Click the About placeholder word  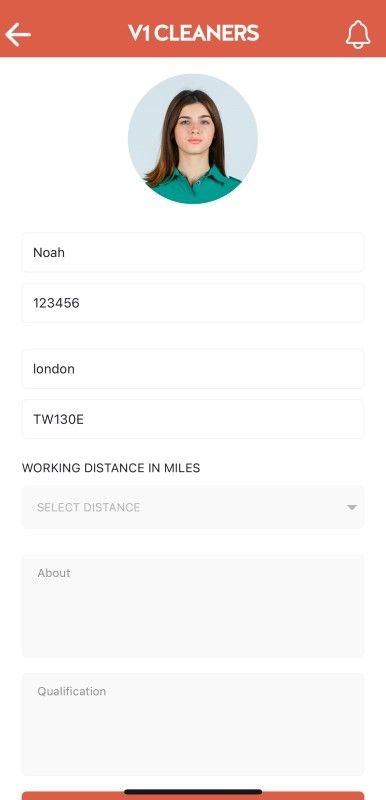54,573
